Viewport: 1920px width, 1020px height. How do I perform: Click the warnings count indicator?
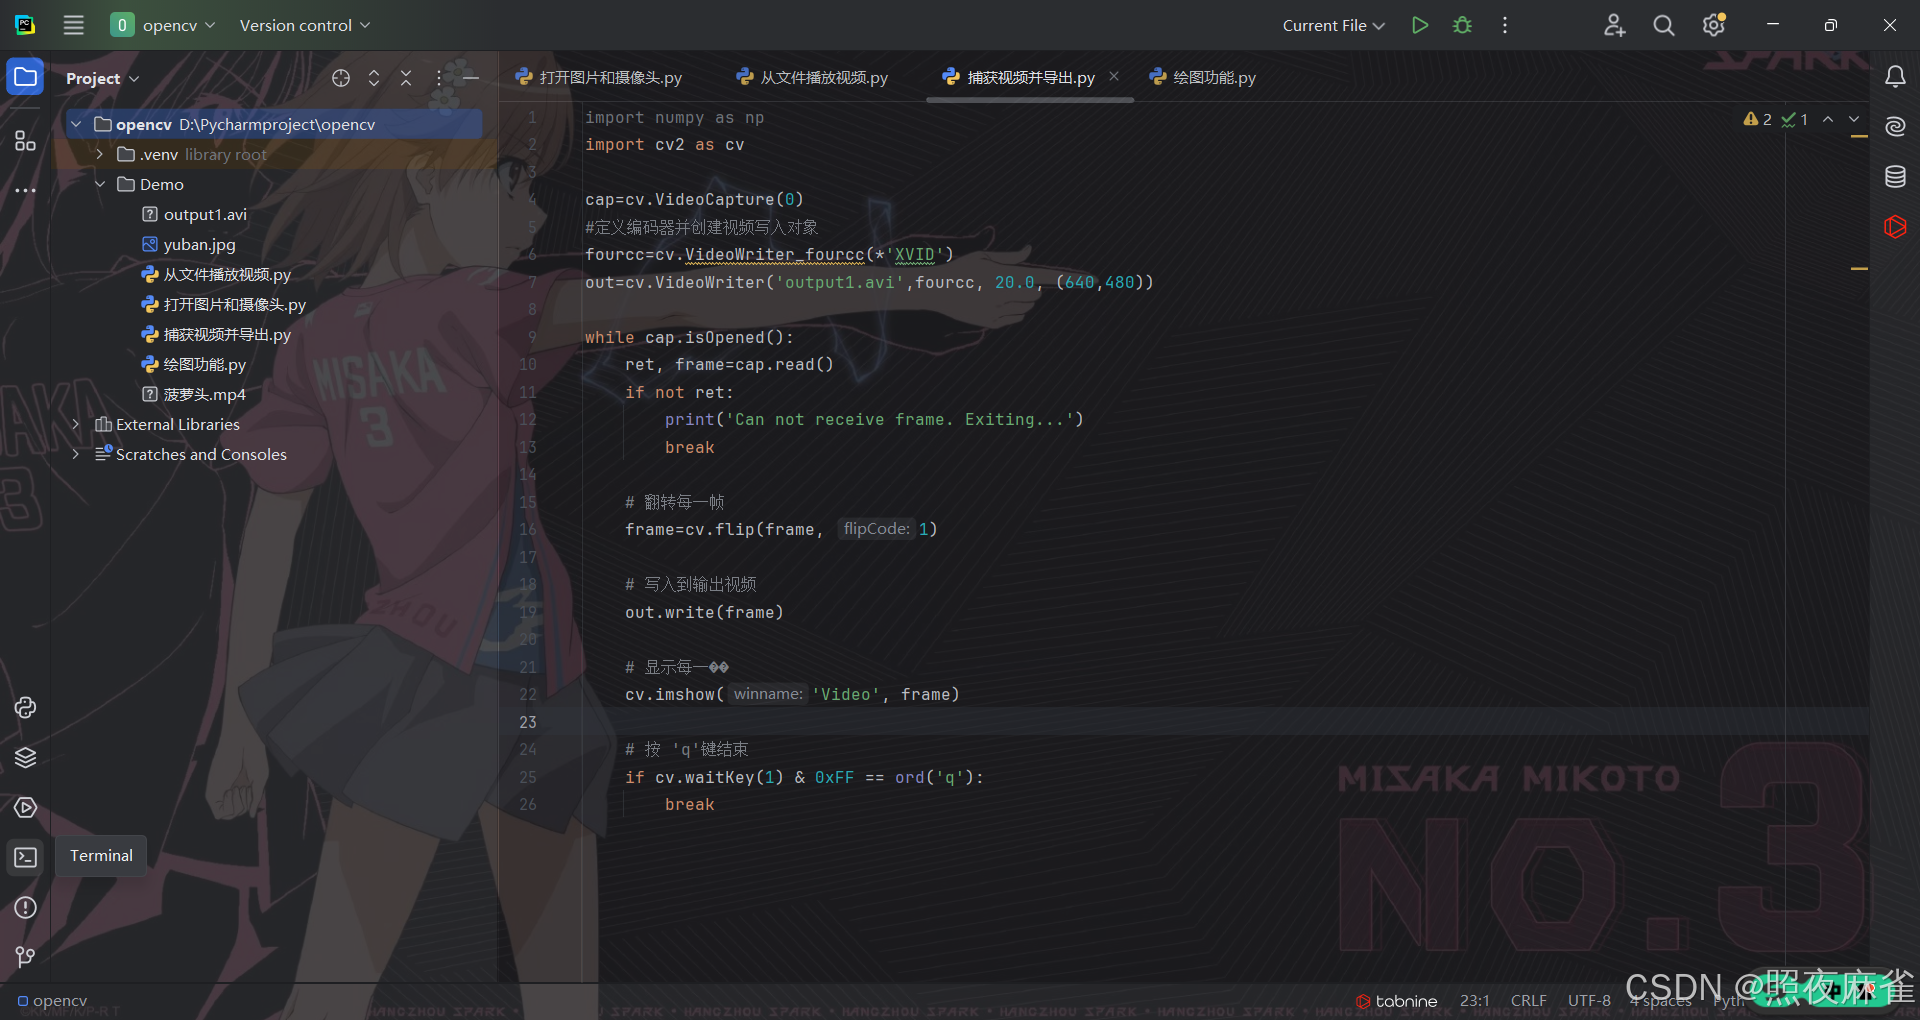[1758, 119]
